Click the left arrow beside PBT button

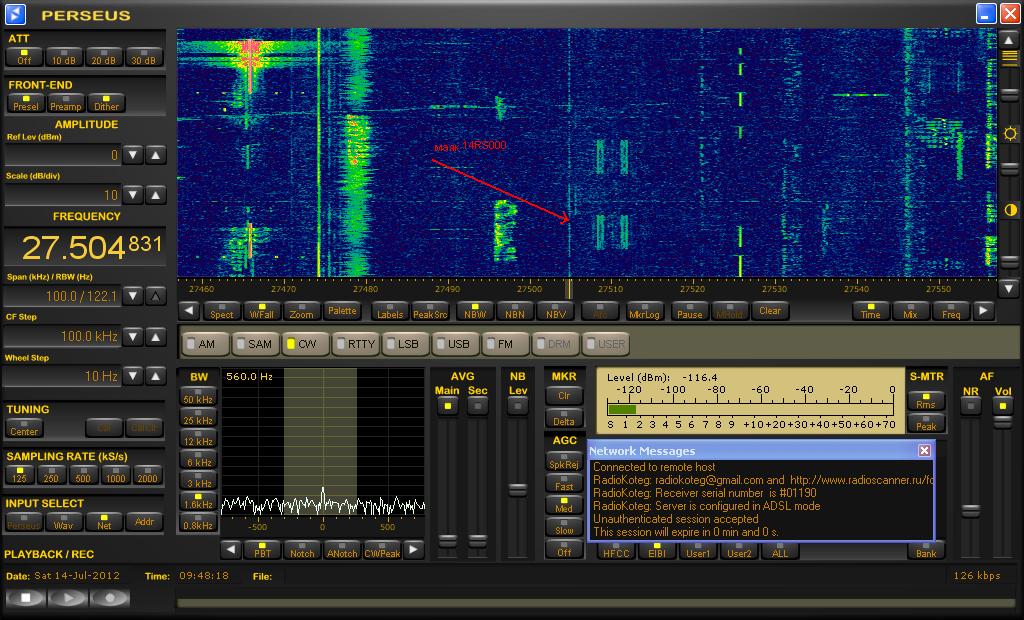pos(231,549)
